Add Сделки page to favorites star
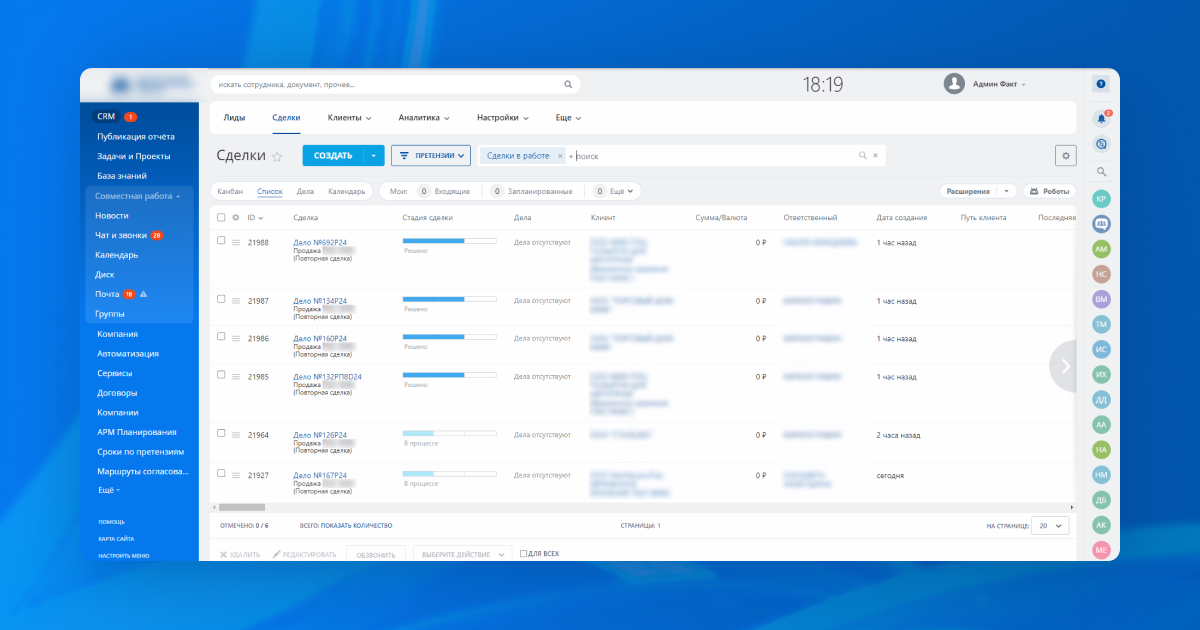 [277, 156]
